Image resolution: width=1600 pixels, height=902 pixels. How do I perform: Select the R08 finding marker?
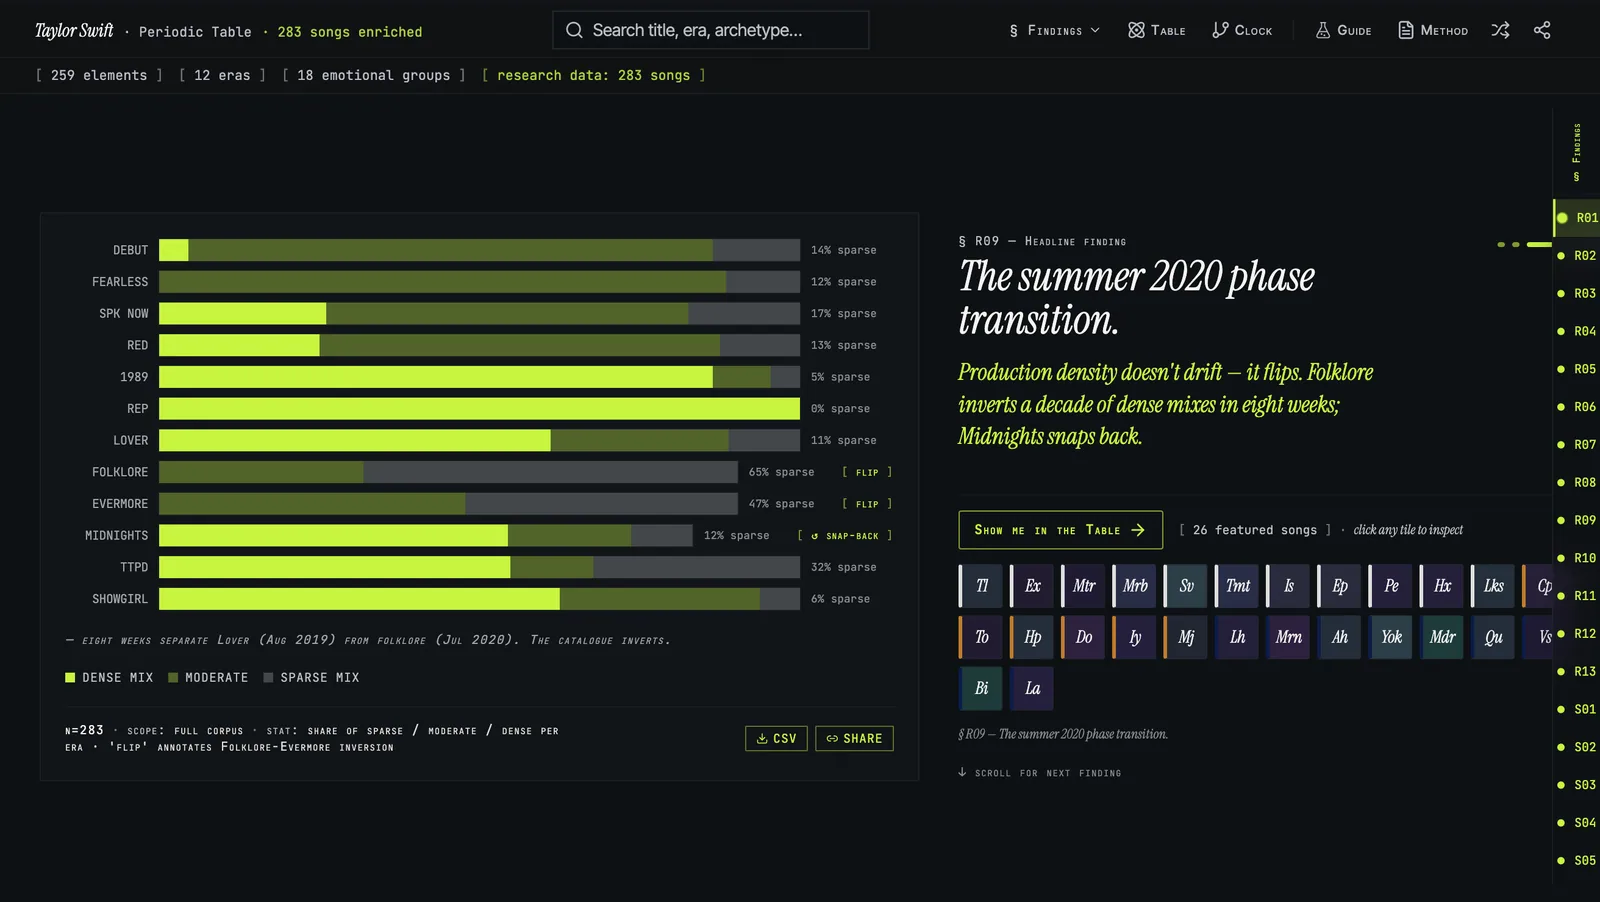coord(1577,483)
